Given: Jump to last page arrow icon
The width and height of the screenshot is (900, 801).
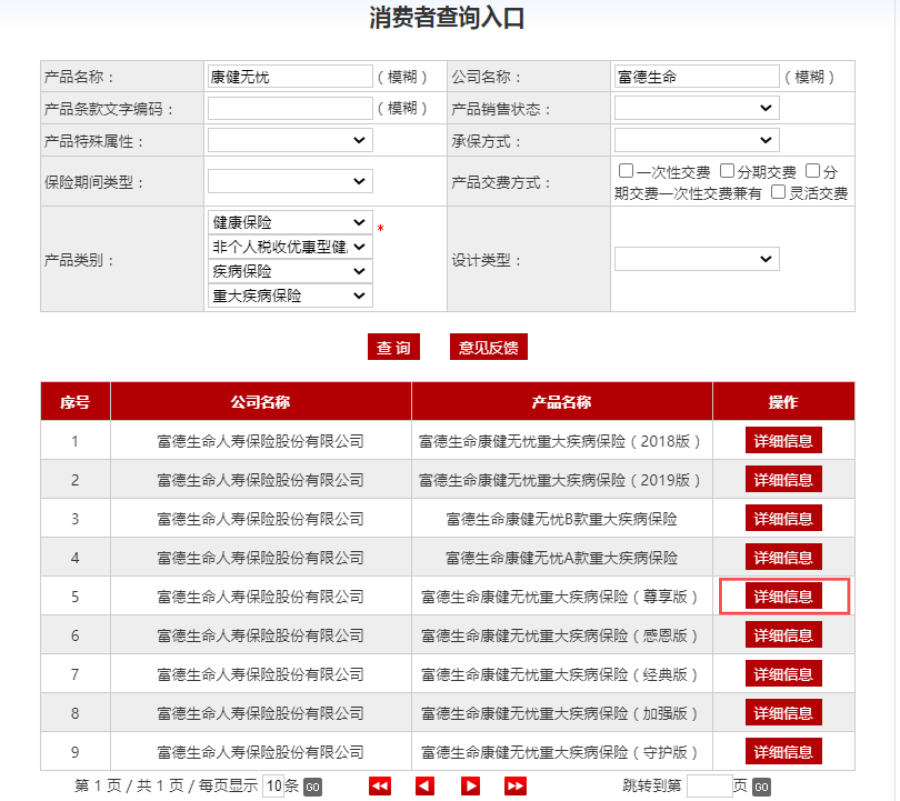Looking at the screenshot, I should (515, 786).
